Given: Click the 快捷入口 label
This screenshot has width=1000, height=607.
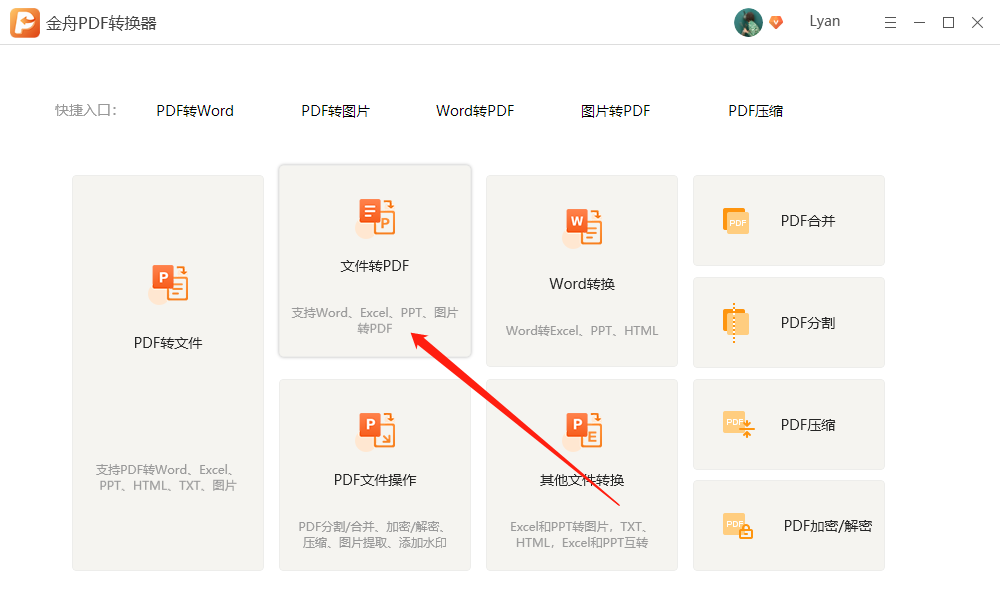Looking at the screenshot, I should click(x=85, y=110).
